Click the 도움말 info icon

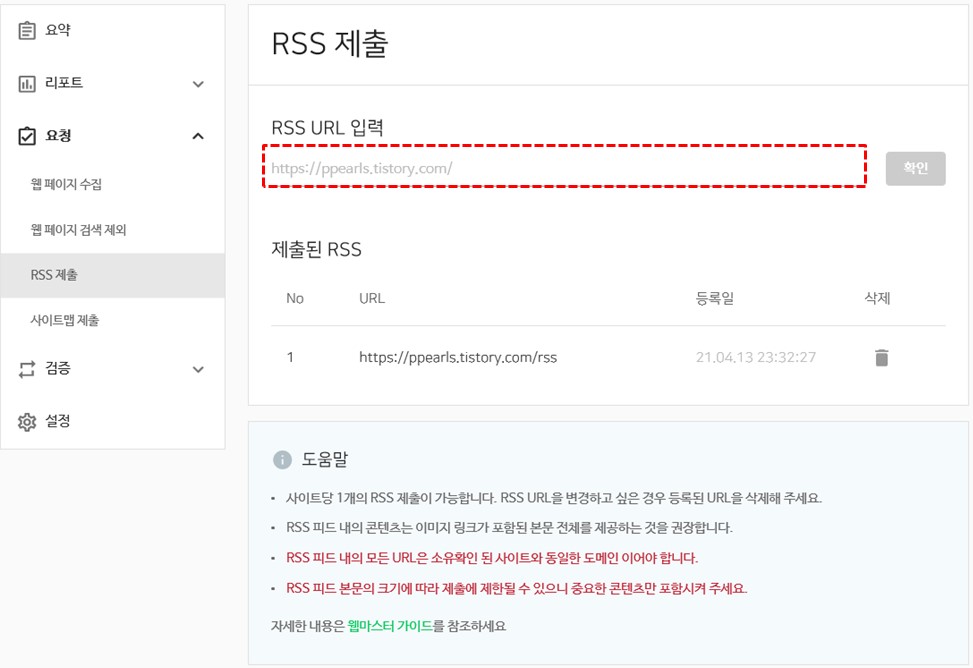[282, 460]
